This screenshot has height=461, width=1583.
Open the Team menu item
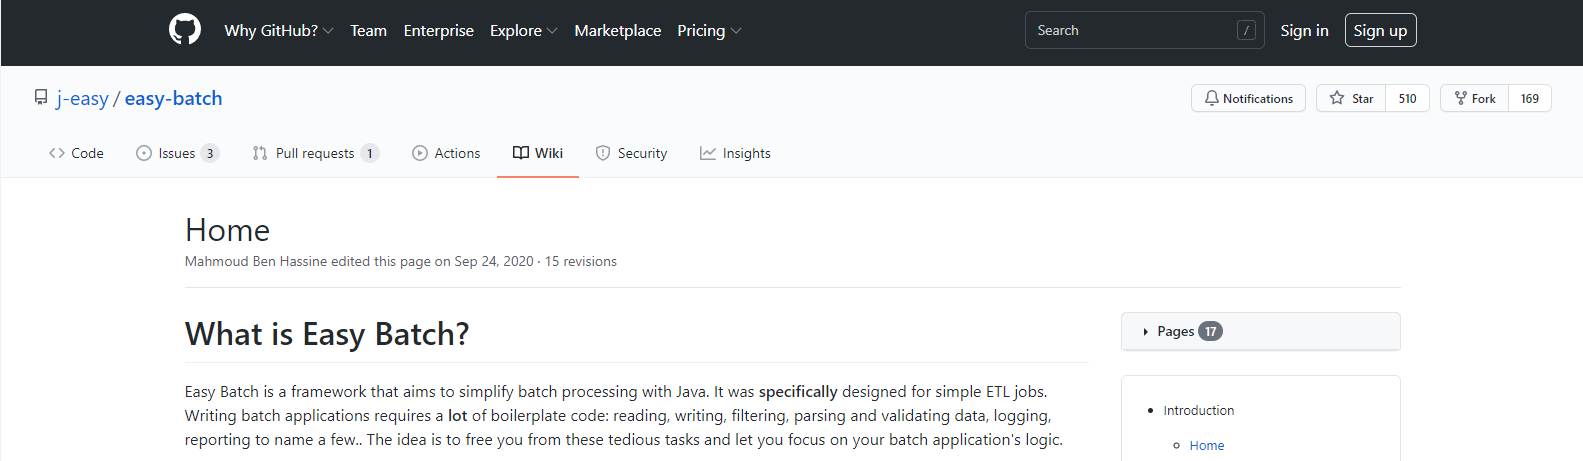coord(368,30)
